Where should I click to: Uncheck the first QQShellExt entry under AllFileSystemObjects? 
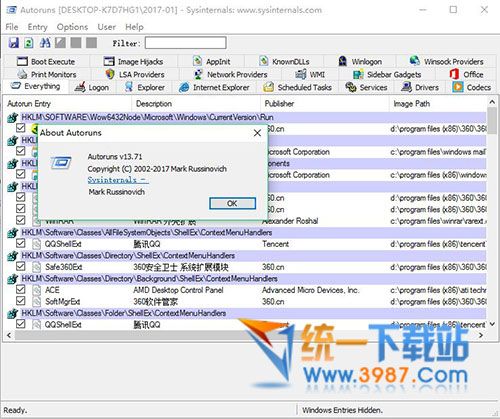point(21,243)
